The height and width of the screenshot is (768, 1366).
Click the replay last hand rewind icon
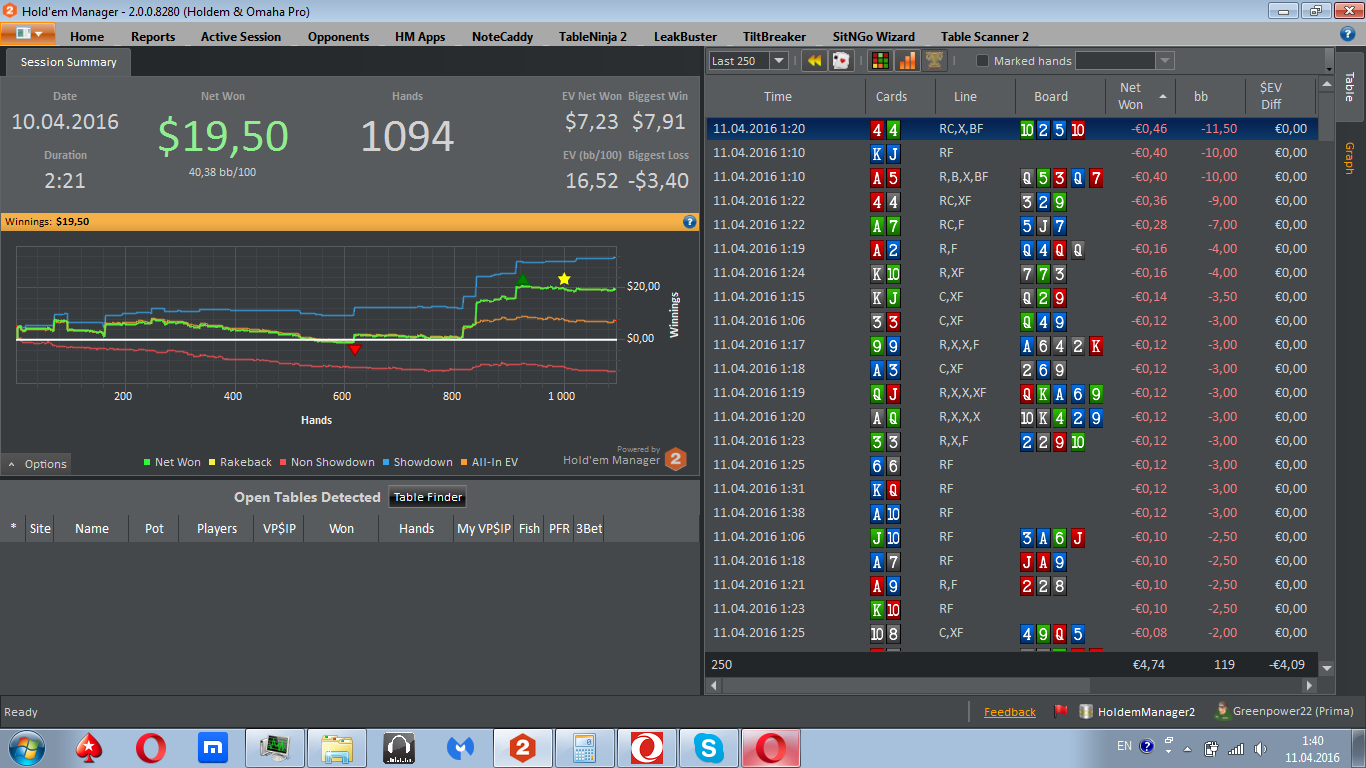[814, 61]
